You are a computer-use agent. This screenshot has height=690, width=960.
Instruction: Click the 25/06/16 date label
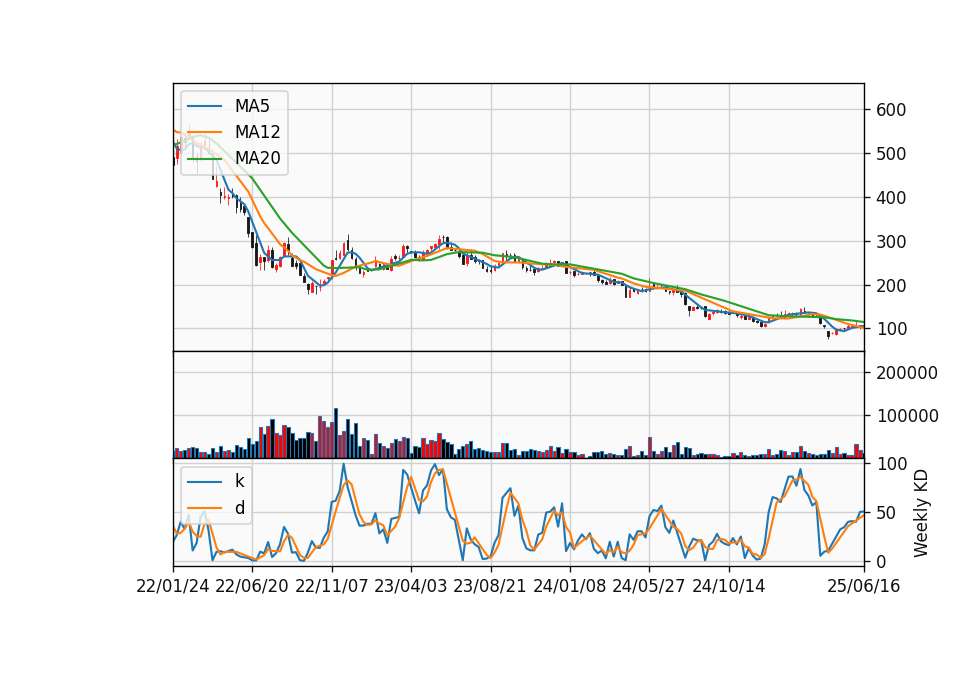[x=864, y=587]
